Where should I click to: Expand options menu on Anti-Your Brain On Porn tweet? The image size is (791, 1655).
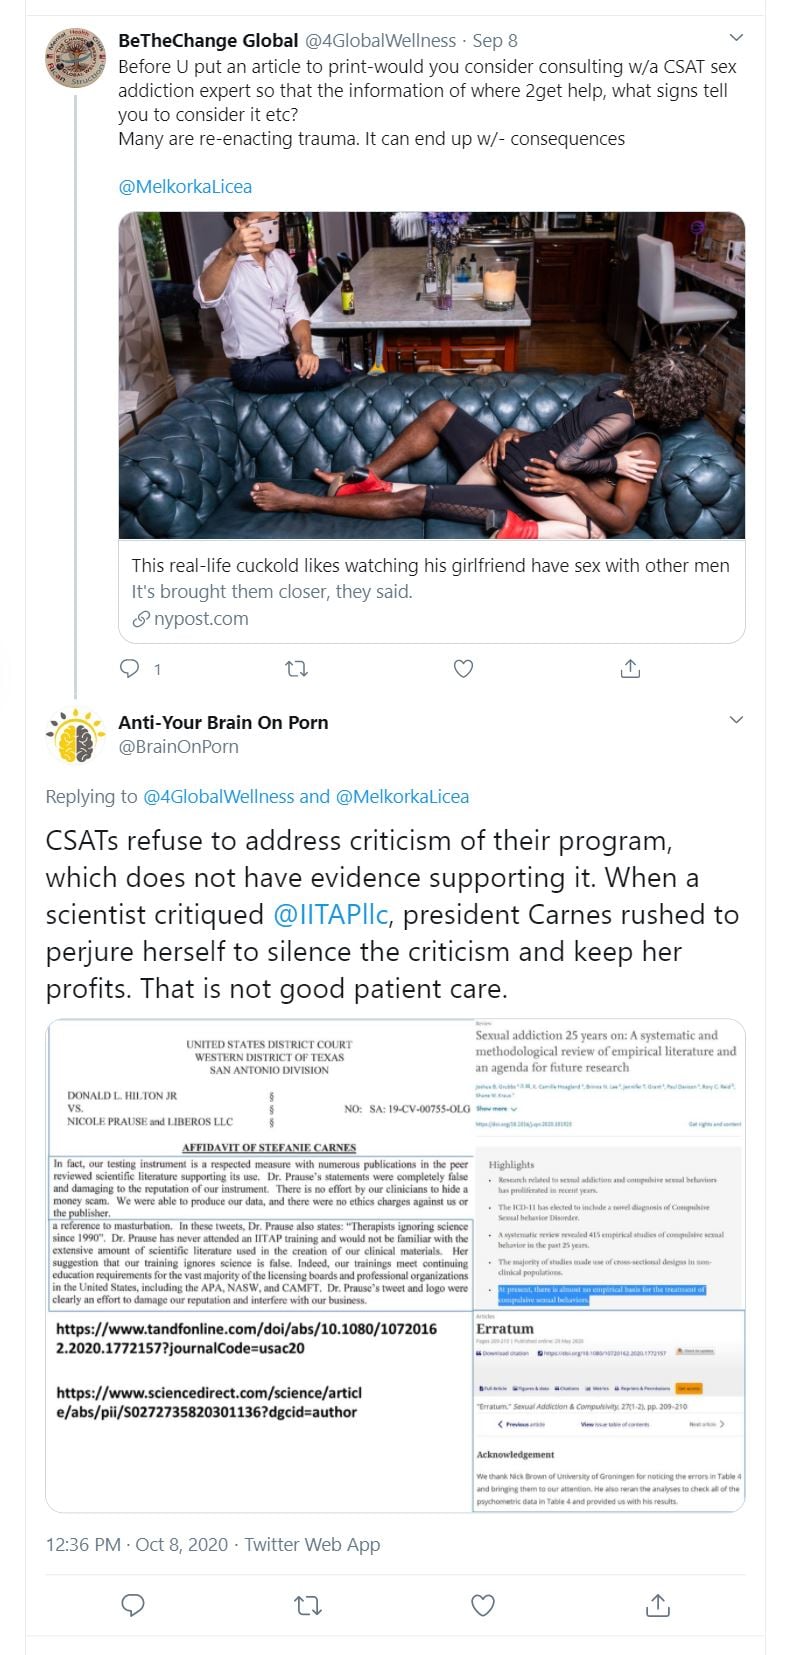[x=736, y=720]
